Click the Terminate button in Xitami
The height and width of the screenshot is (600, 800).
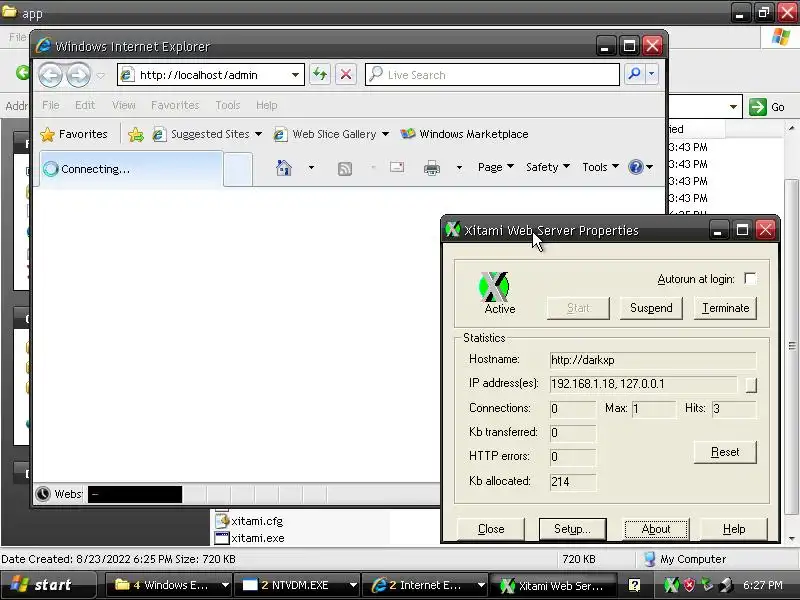point(725,308)
